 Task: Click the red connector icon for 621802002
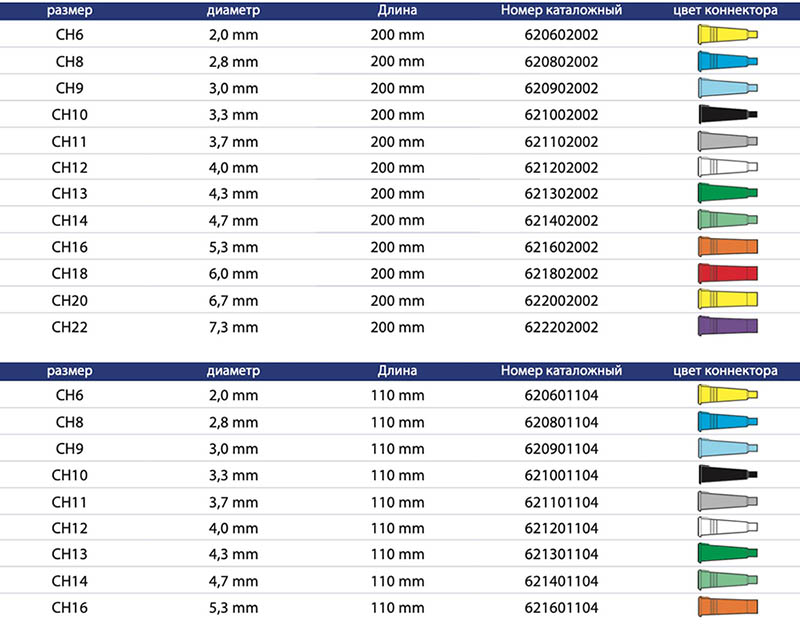coord(728,273)
